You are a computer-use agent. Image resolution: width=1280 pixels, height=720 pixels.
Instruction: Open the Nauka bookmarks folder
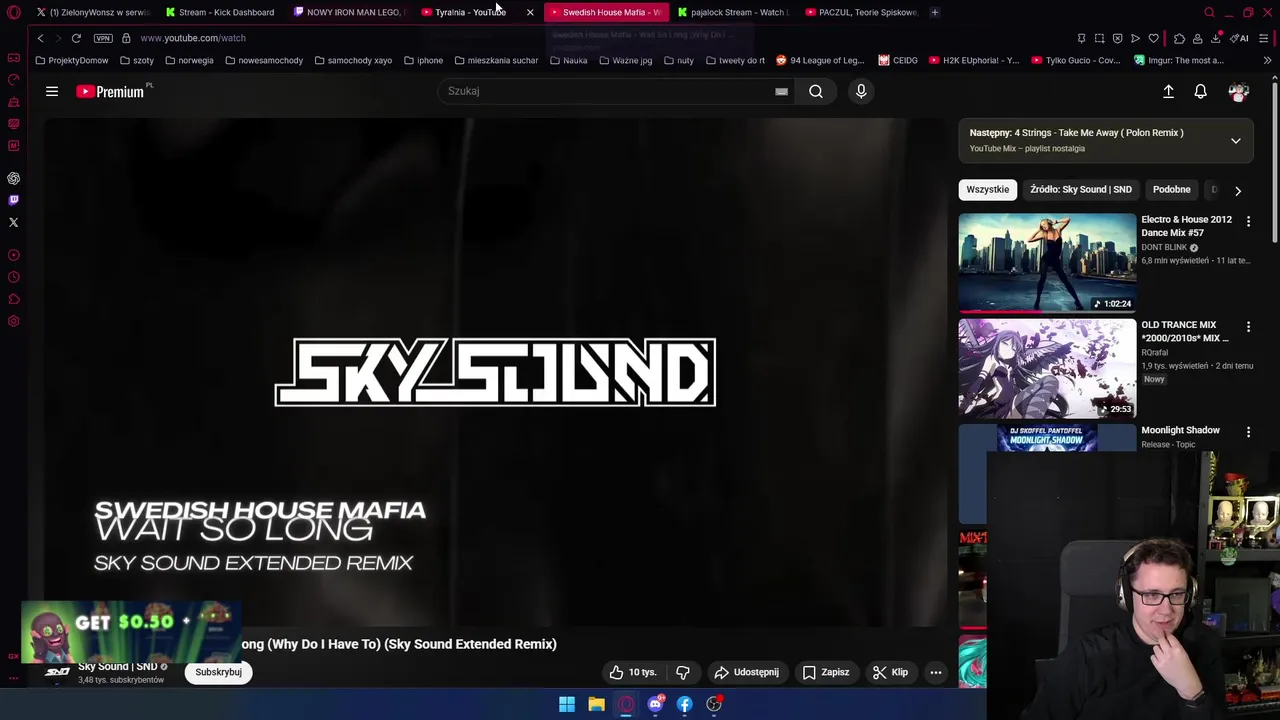[x=569, y=60]
